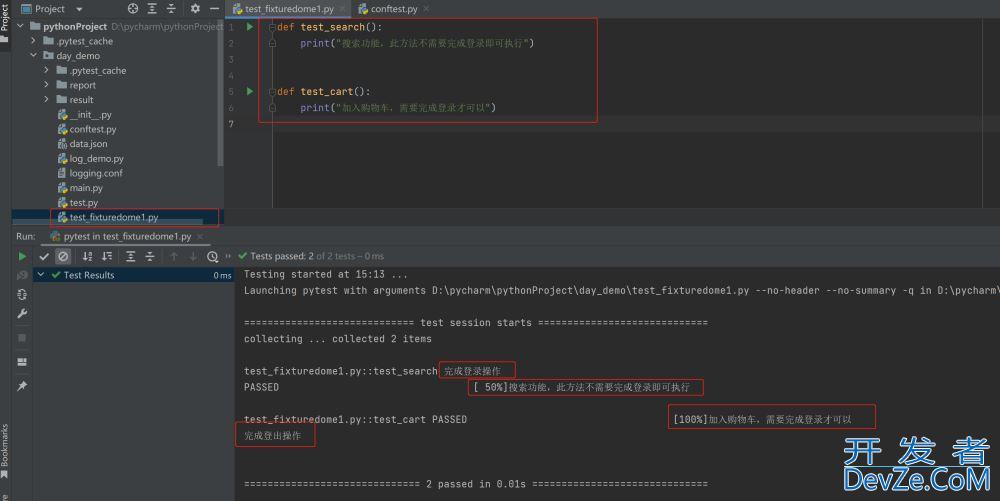Run test_search via gutter run arrow
1000x501 pixels.
[x=250, y=27]
